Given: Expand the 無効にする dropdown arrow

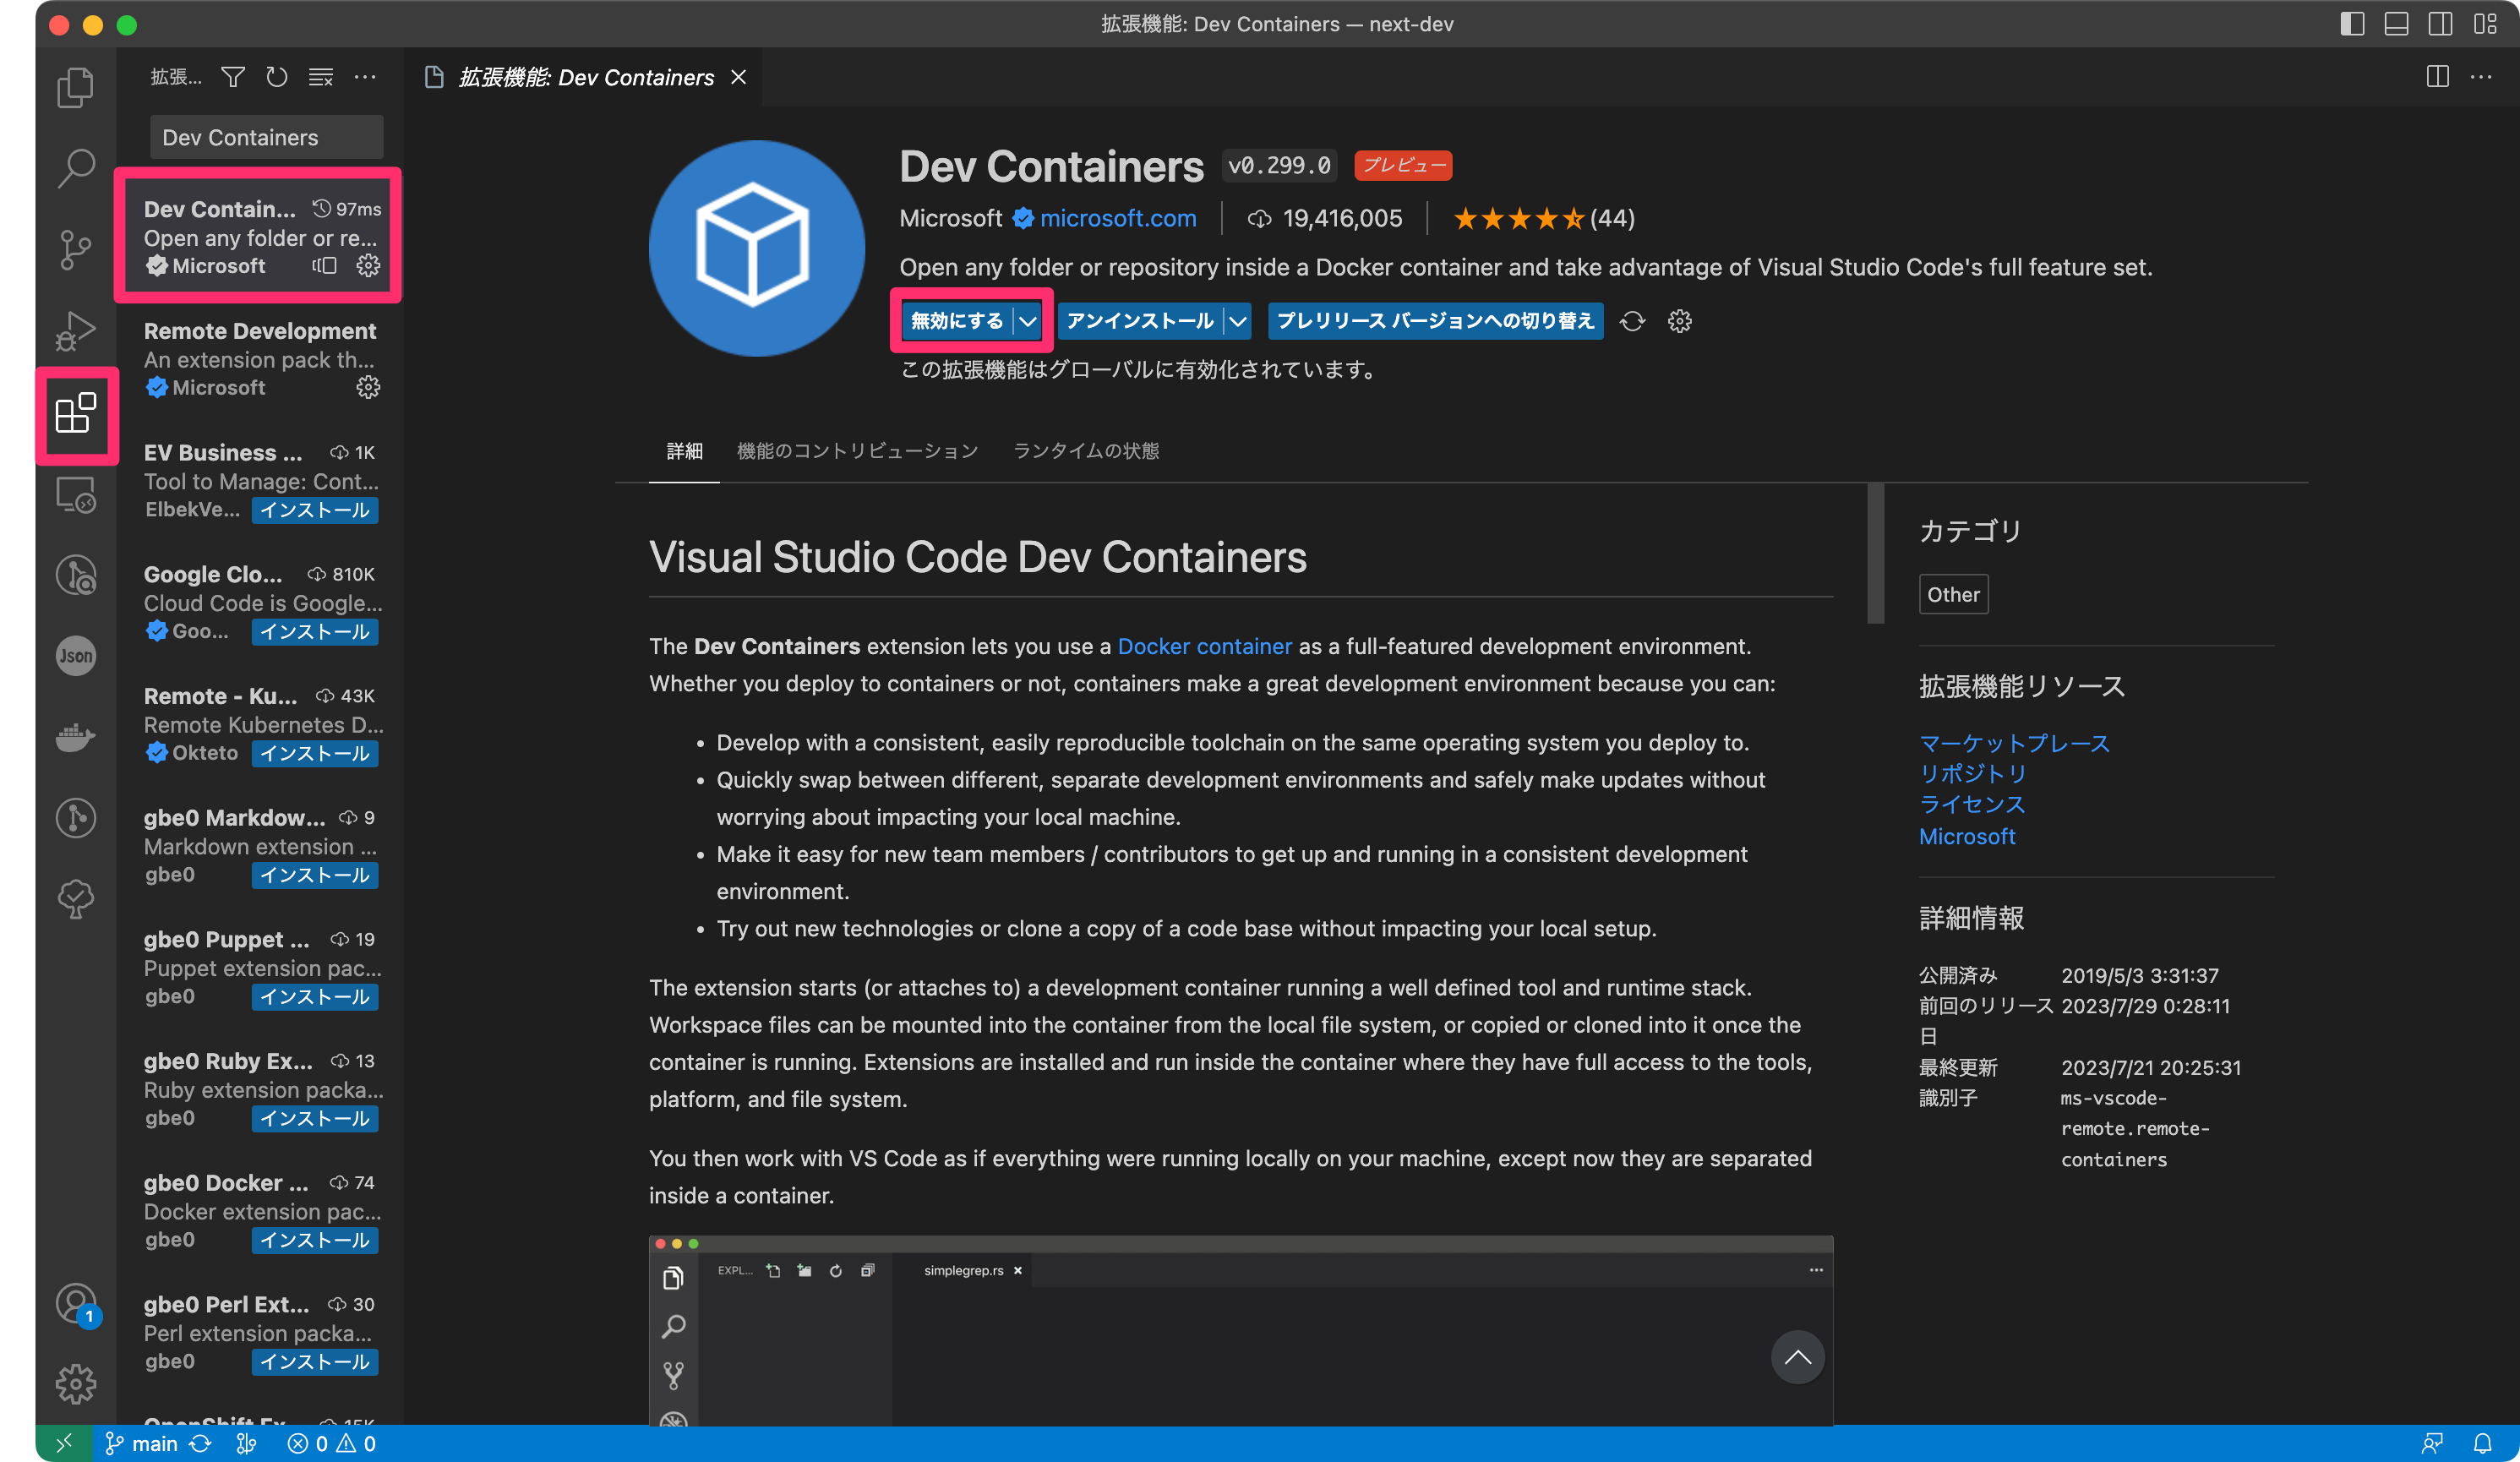Looking at the screenshot, I should pyautogui.click(x=1029, y=321).
